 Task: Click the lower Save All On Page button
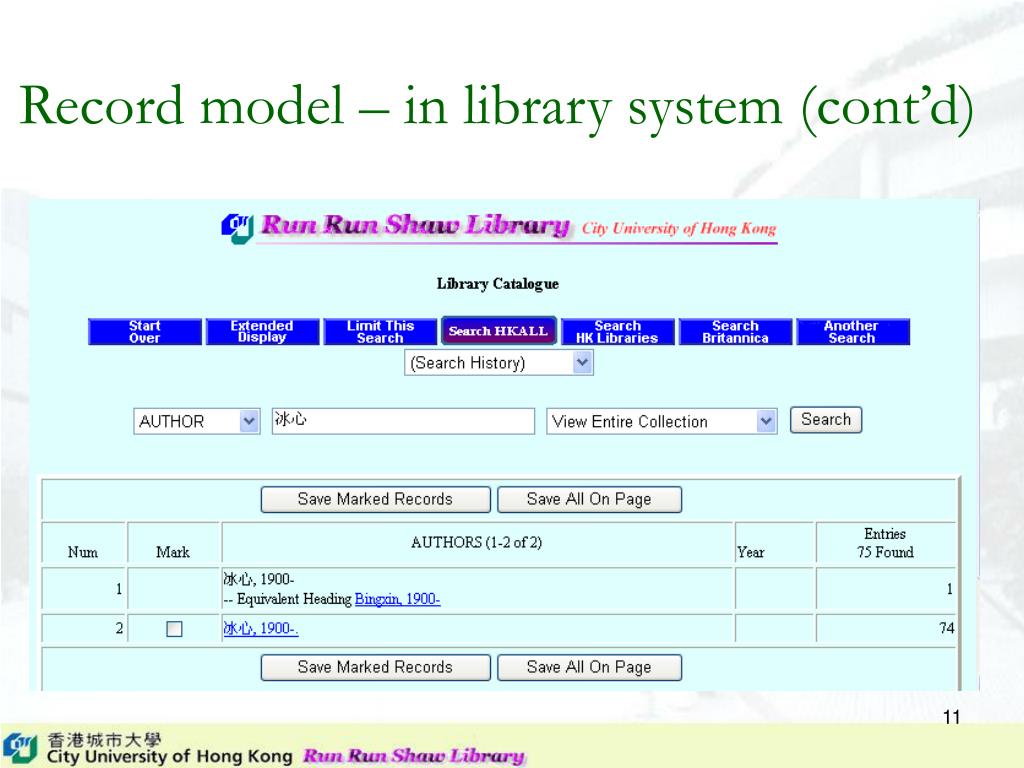(x=589, y=667)
